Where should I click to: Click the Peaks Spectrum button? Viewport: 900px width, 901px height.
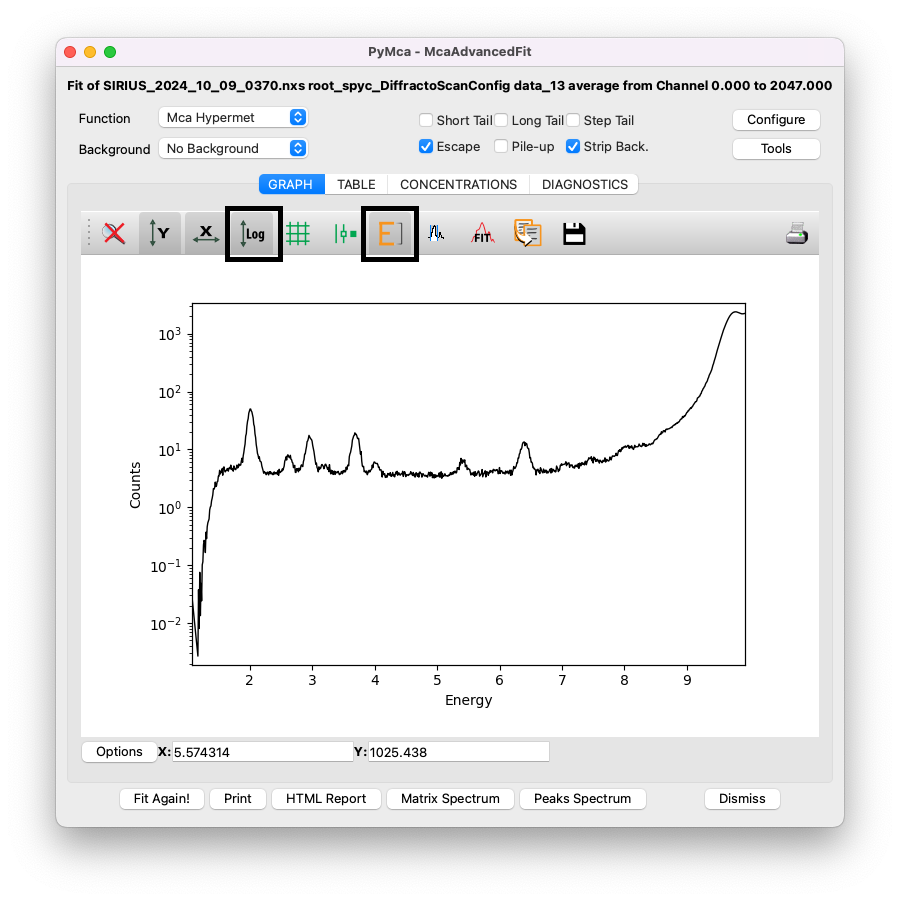(x=582, y=799)
